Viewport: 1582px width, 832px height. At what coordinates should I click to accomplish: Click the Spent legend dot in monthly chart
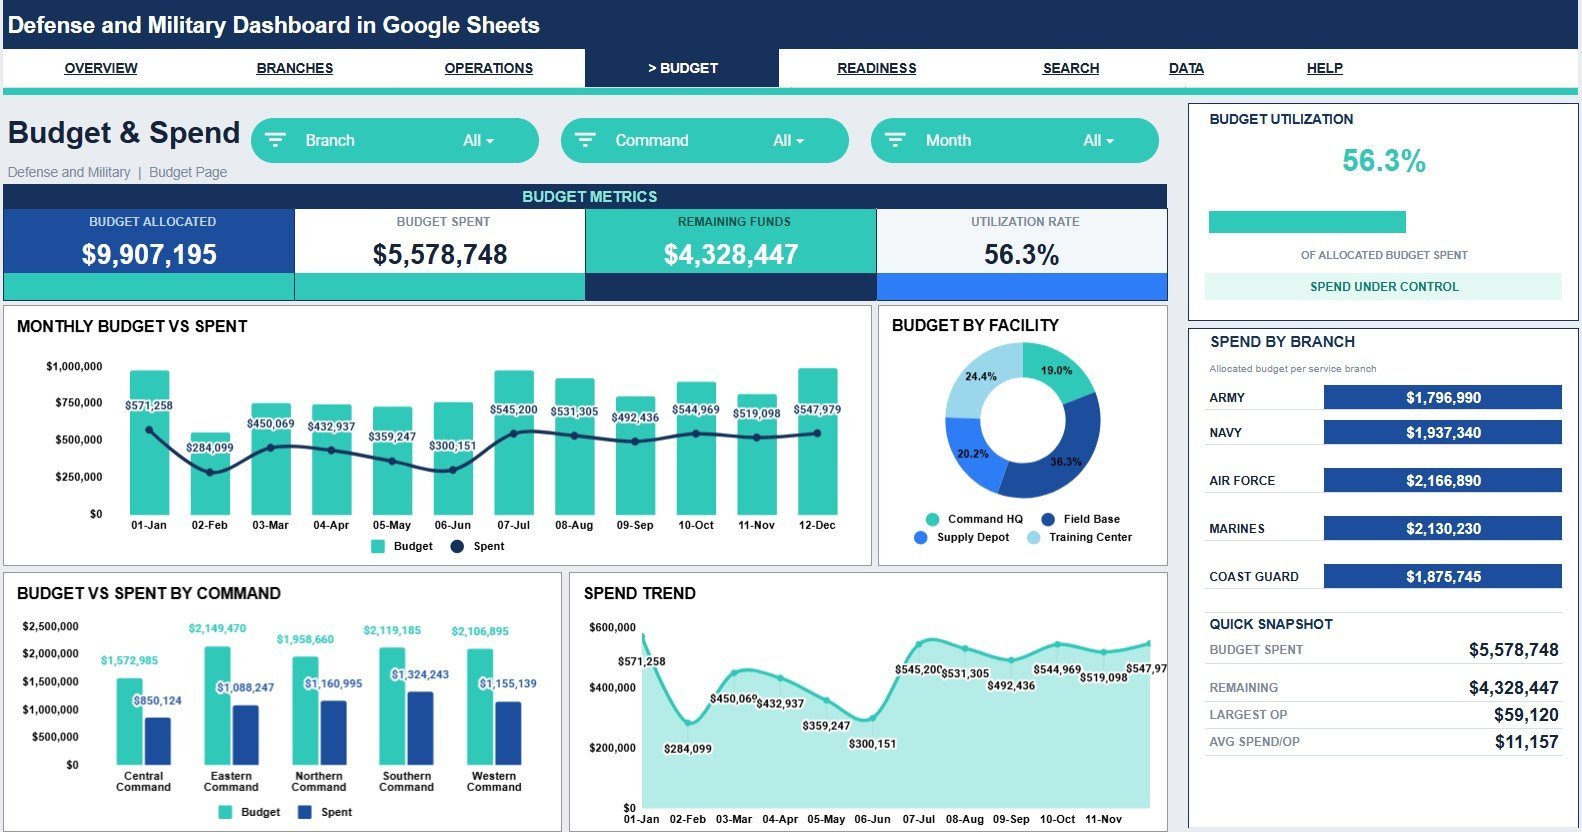(x=457, y=546)
